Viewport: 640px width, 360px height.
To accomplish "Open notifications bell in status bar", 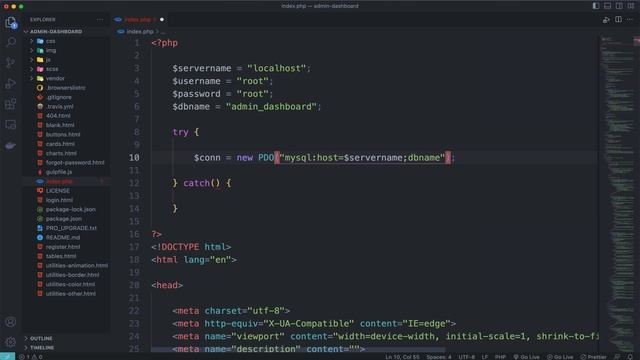I will click(x=630, y=357).
